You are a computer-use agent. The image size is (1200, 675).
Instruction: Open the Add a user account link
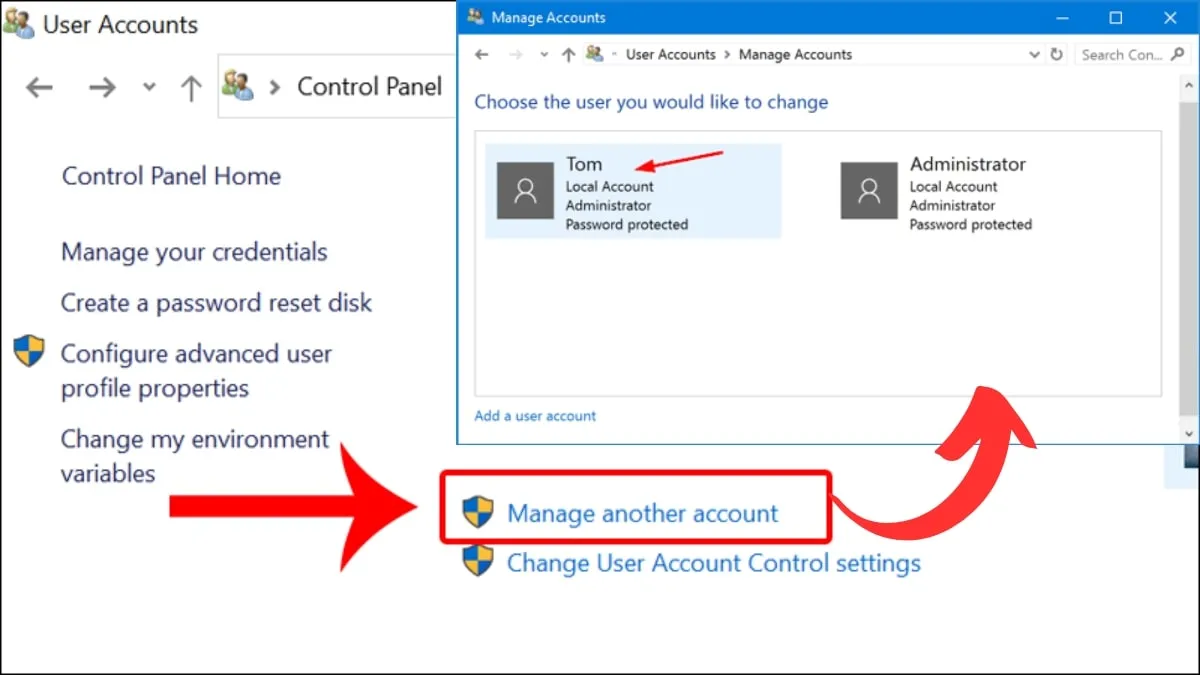(535, 416)
